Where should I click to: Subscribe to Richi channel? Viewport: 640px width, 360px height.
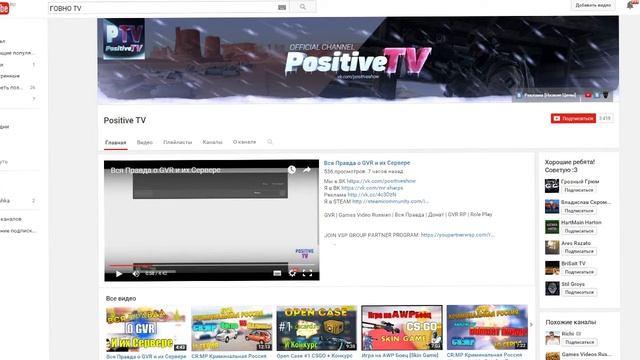580,342
